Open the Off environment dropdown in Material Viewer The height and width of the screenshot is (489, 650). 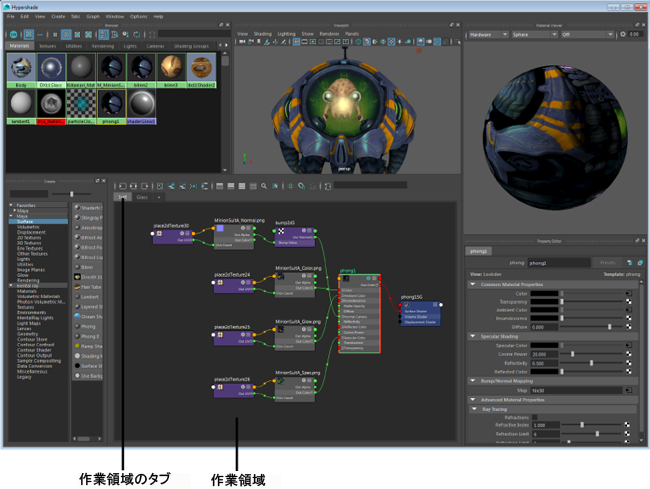587,35
